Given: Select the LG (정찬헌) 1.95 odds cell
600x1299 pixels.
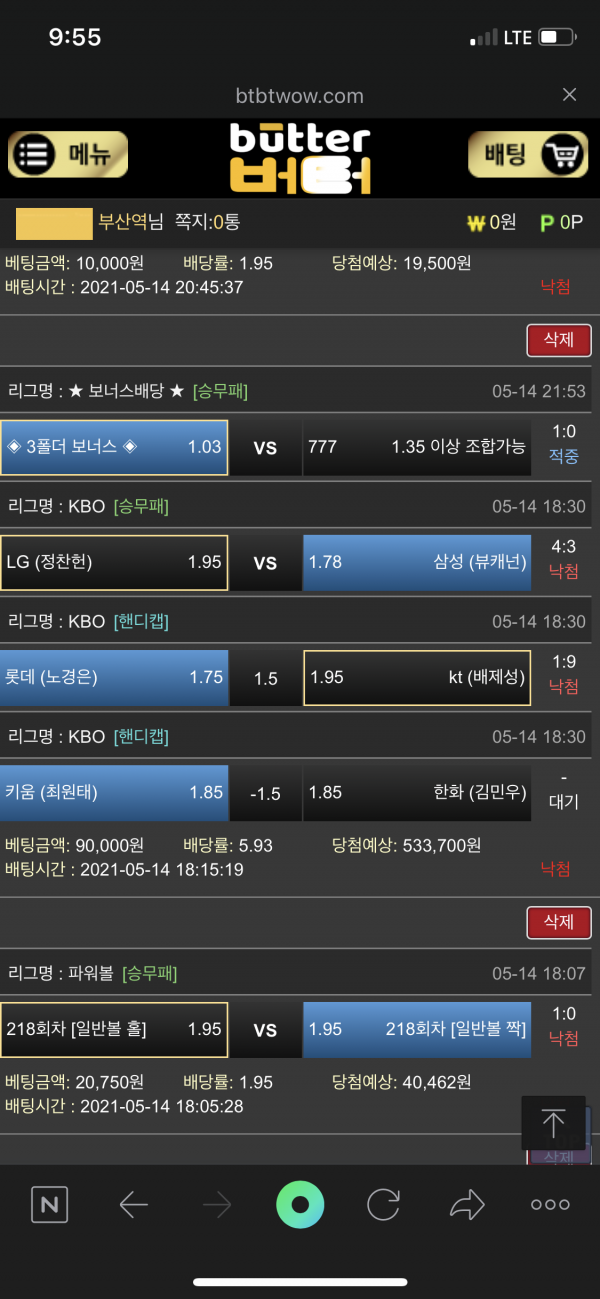Looking at the screenshot, I should [114, 562].
